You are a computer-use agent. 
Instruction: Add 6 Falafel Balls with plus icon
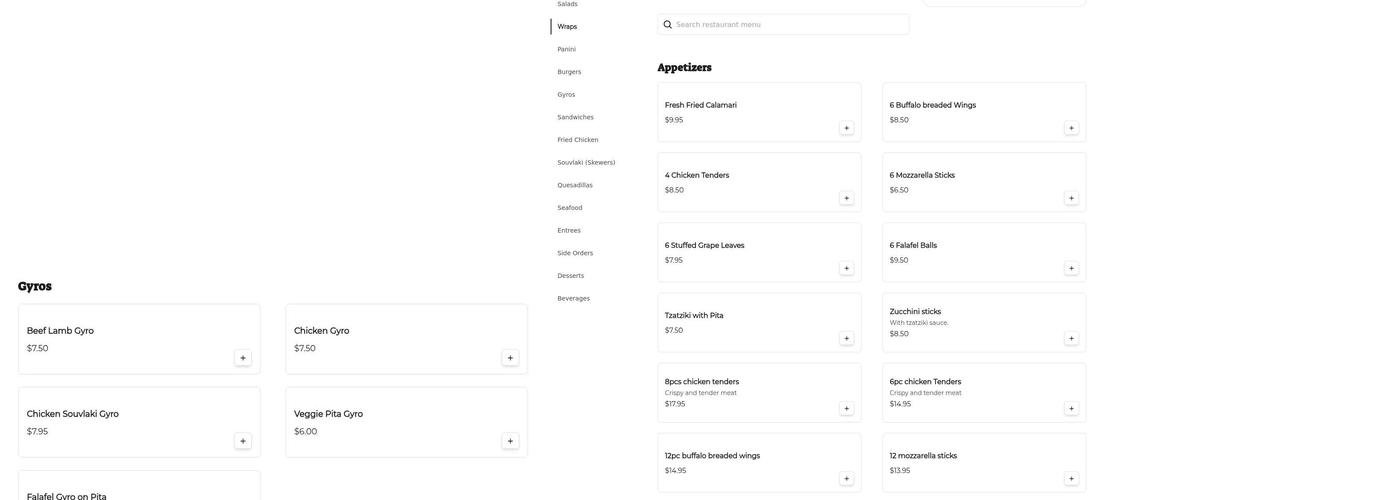pos(1071,268)
